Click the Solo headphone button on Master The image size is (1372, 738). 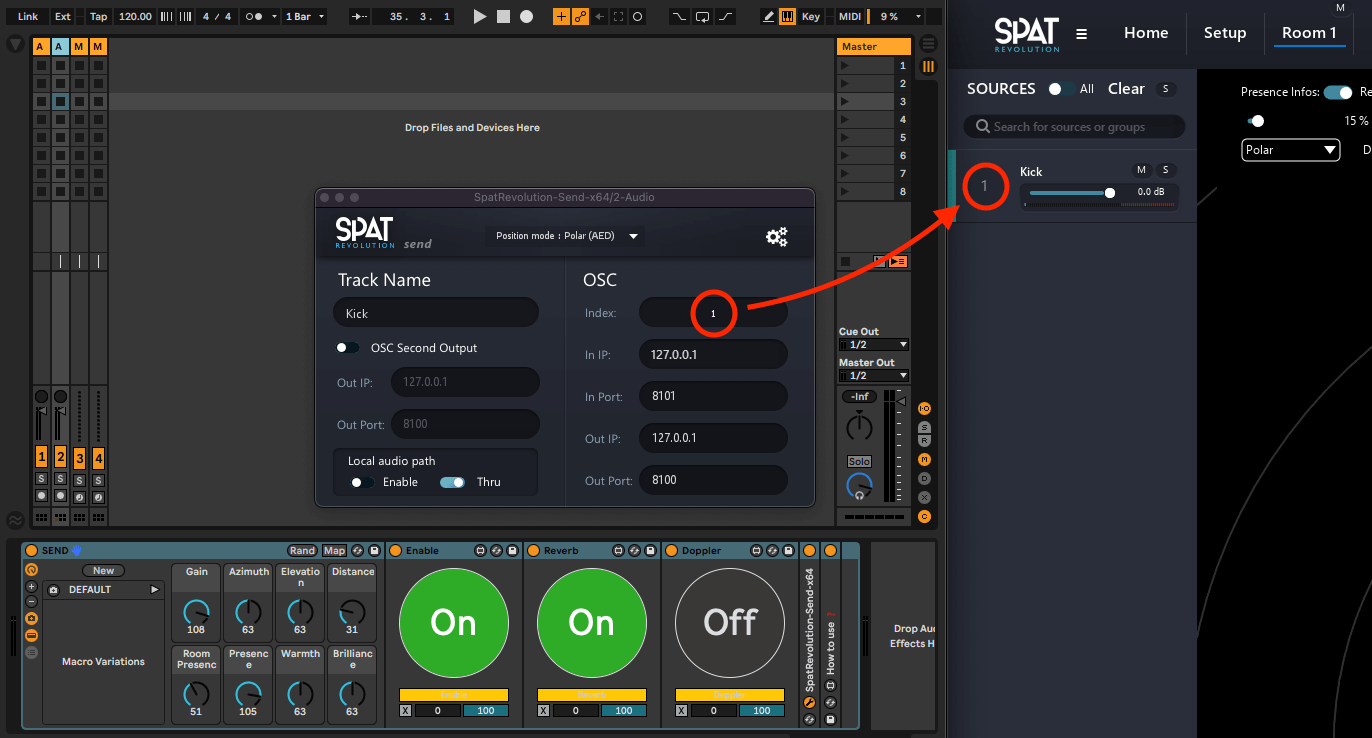[x=859, y=462]
